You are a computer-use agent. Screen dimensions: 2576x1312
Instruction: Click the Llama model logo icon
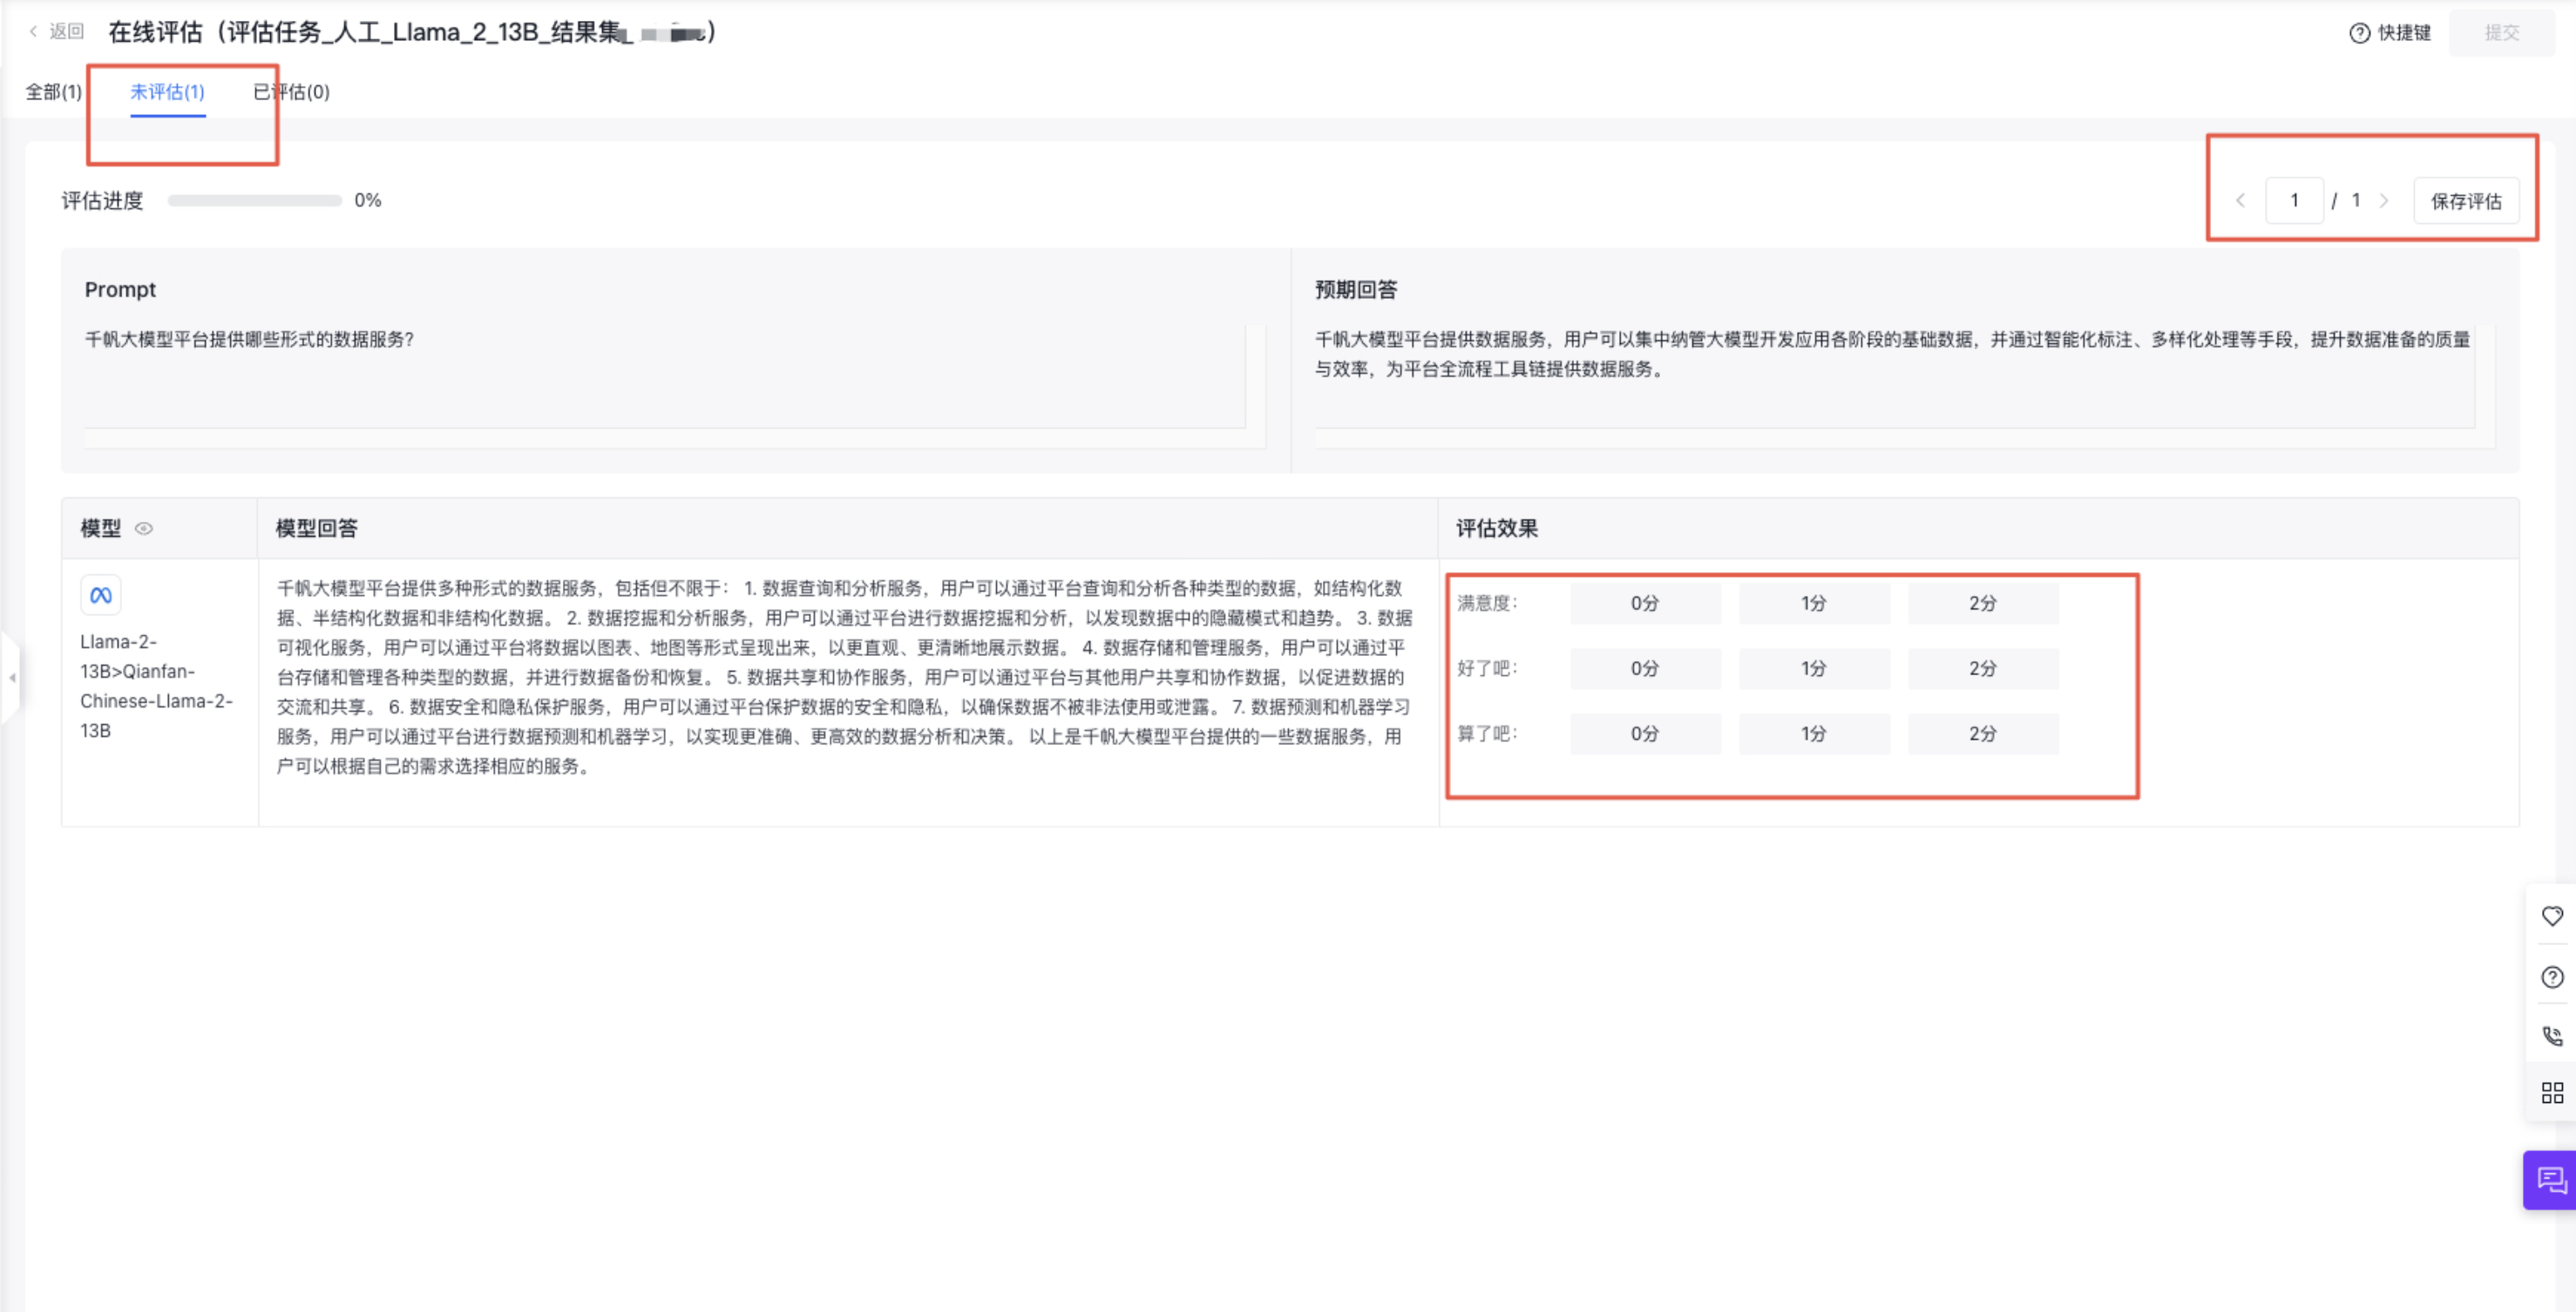tap(101, 596)
